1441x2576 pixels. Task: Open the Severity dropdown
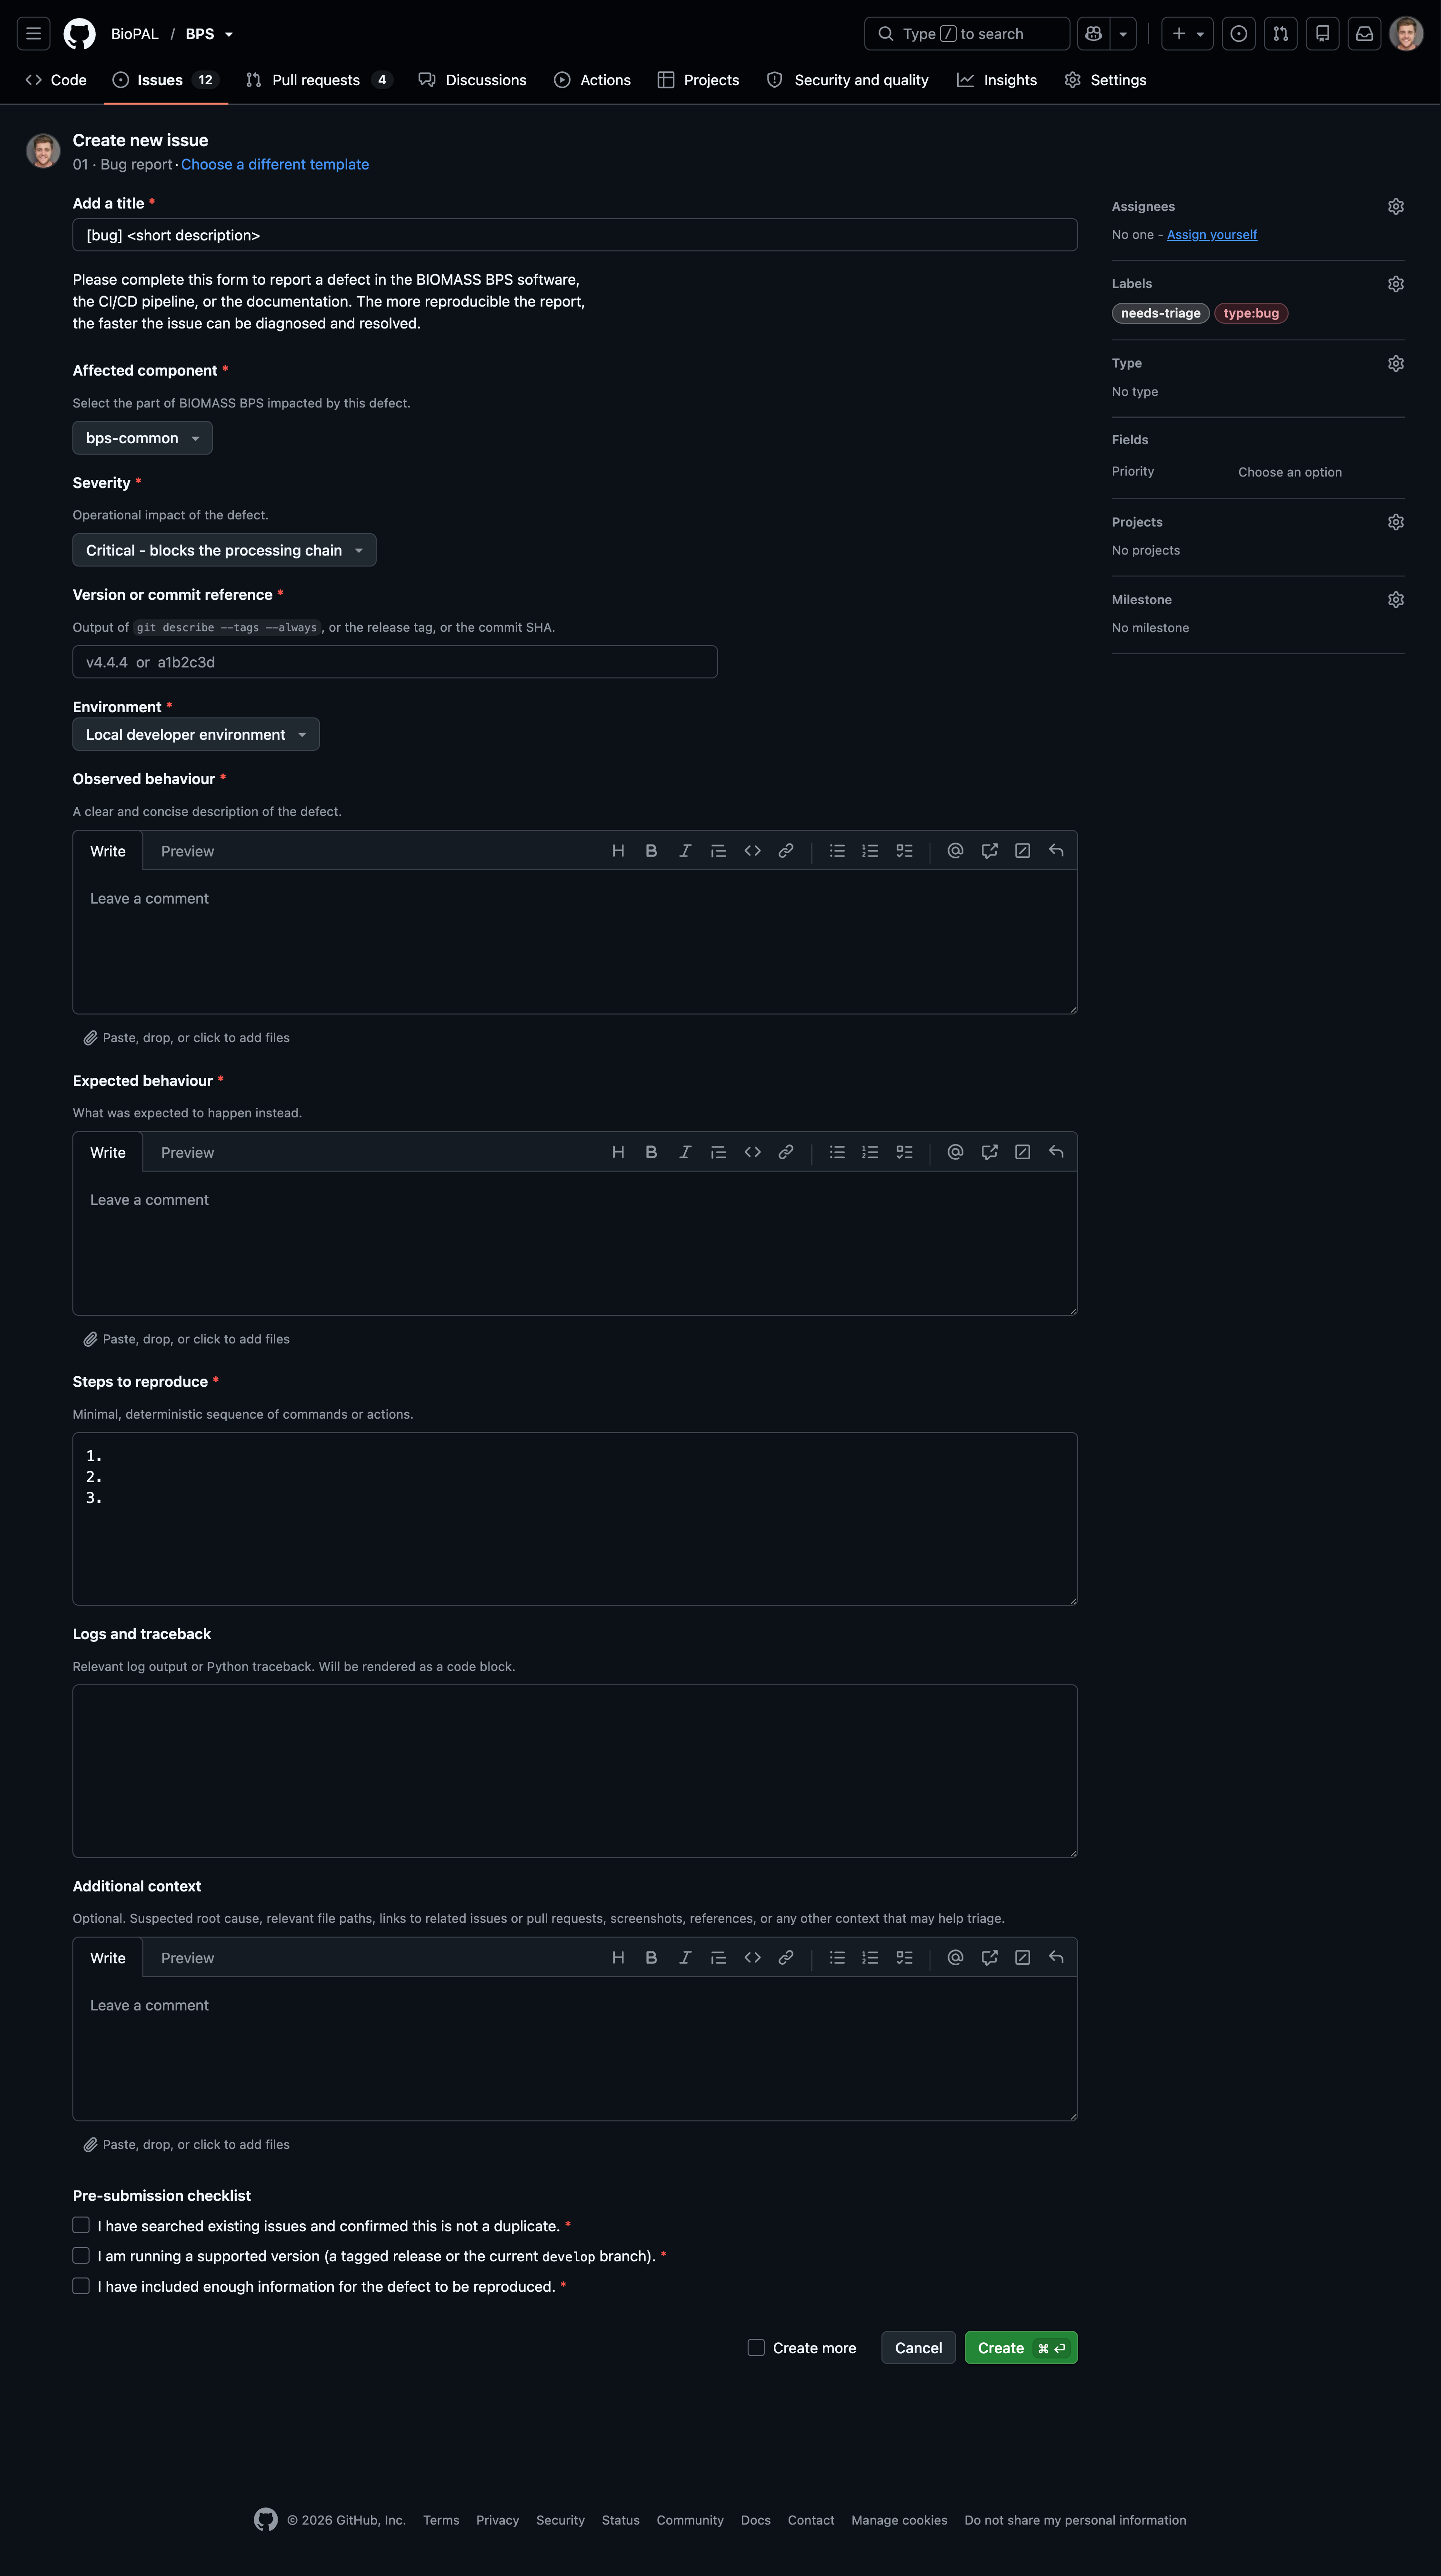224,550
